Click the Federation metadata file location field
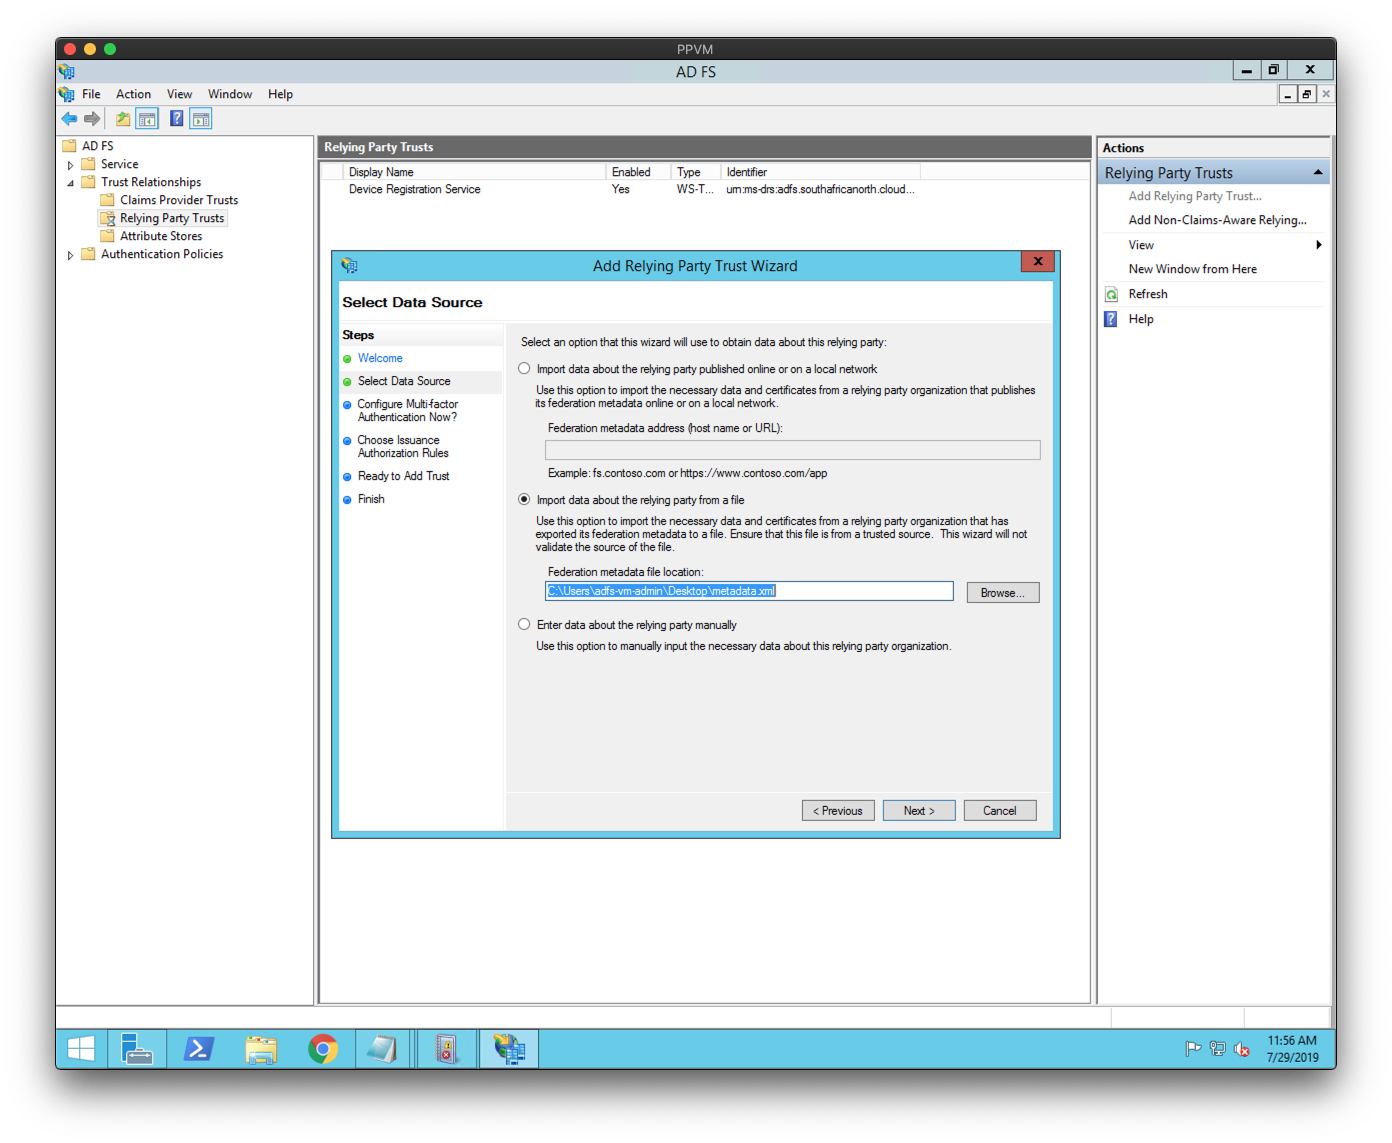Screen dimensions: 1392x1143 coord(749,591)
